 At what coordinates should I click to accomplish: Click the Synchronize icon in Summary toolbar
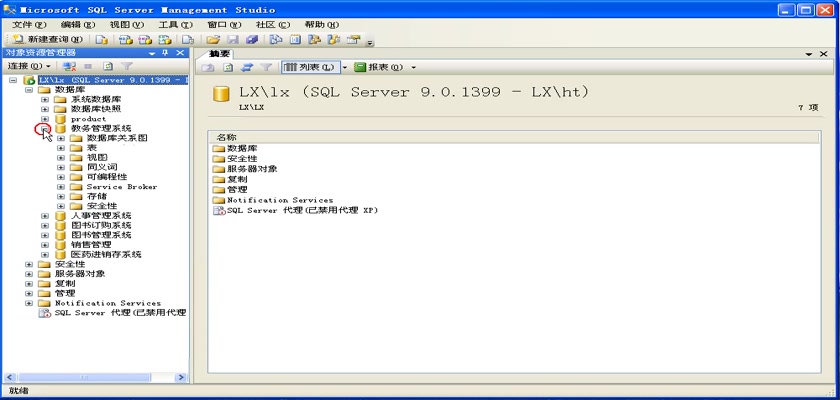tap(247, 67)
